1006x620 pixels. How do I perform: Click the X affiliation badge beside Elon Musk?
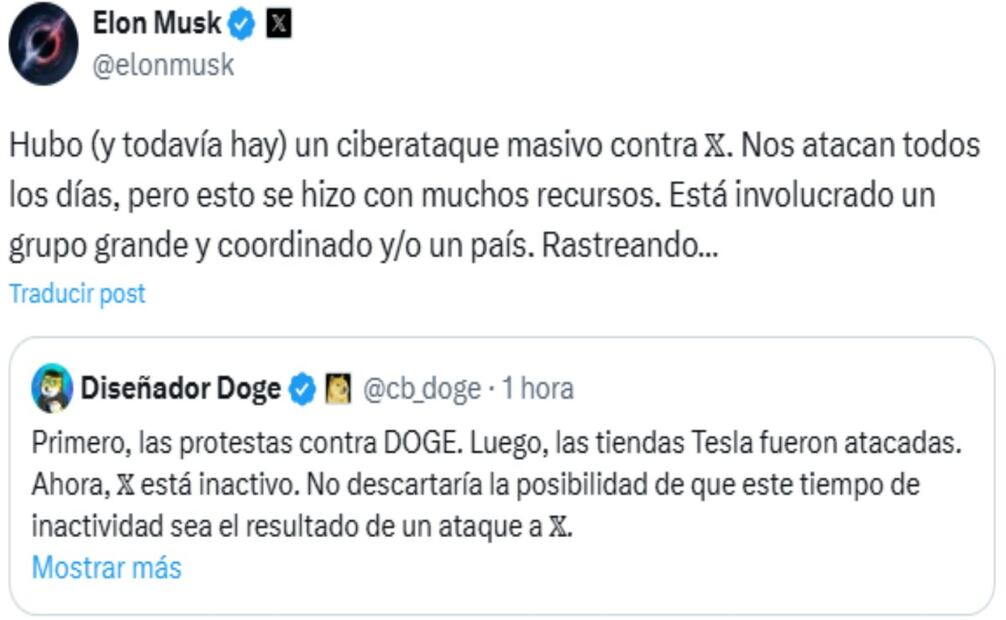point(279,23)
